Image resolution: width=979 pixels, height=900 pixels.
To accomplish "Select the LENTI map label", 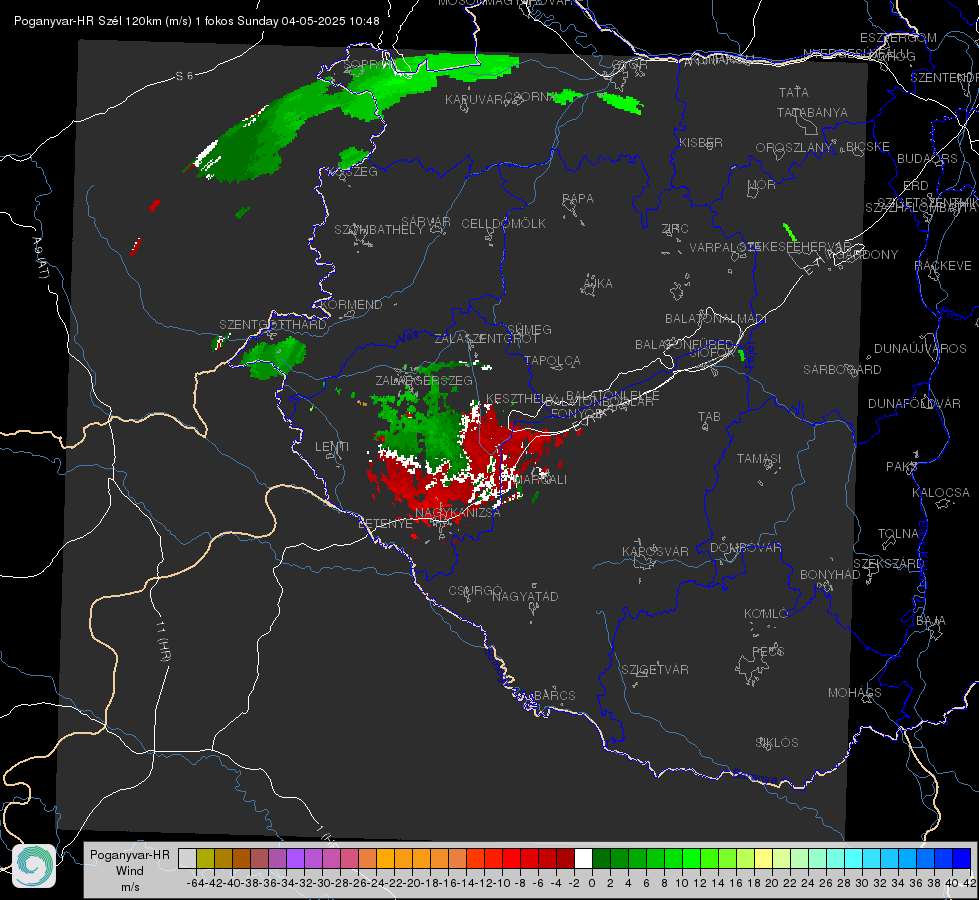I will tap(332, 447).
